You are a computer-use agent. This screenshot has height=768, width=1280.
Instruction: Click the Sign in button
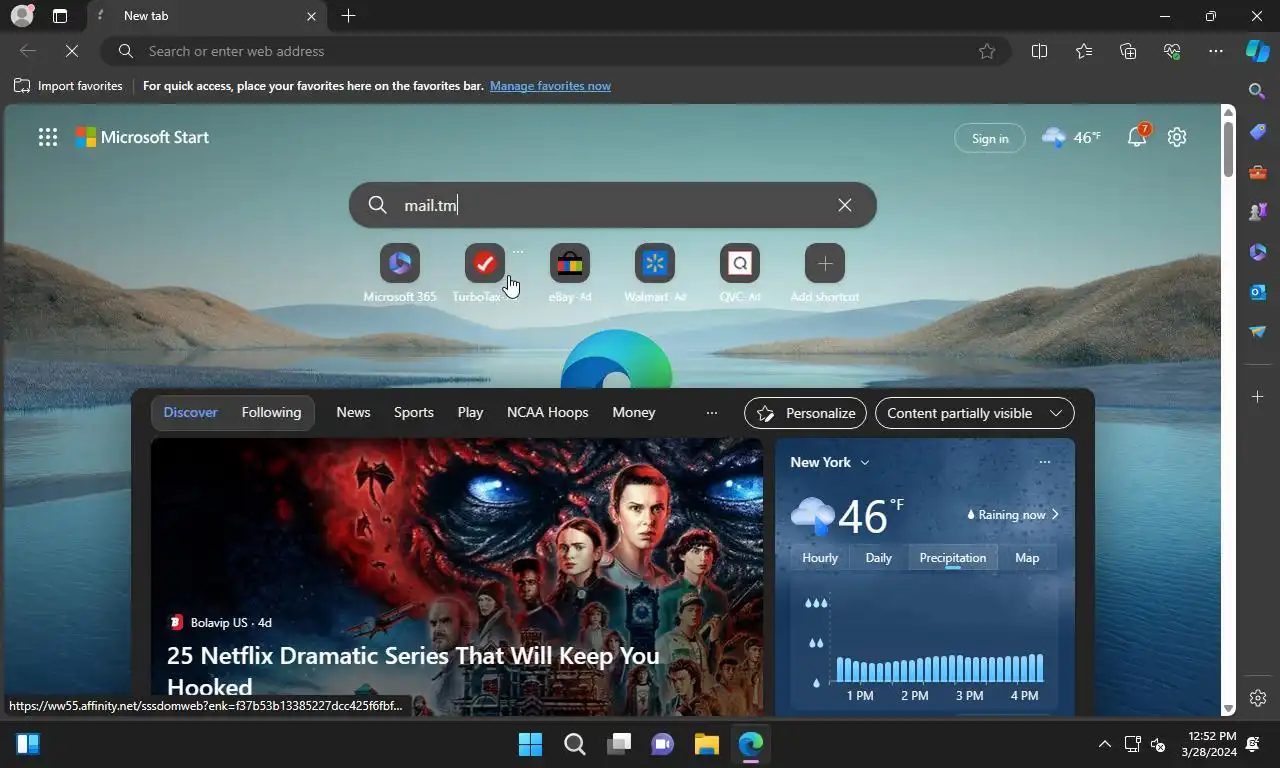[x=990, y=138]
